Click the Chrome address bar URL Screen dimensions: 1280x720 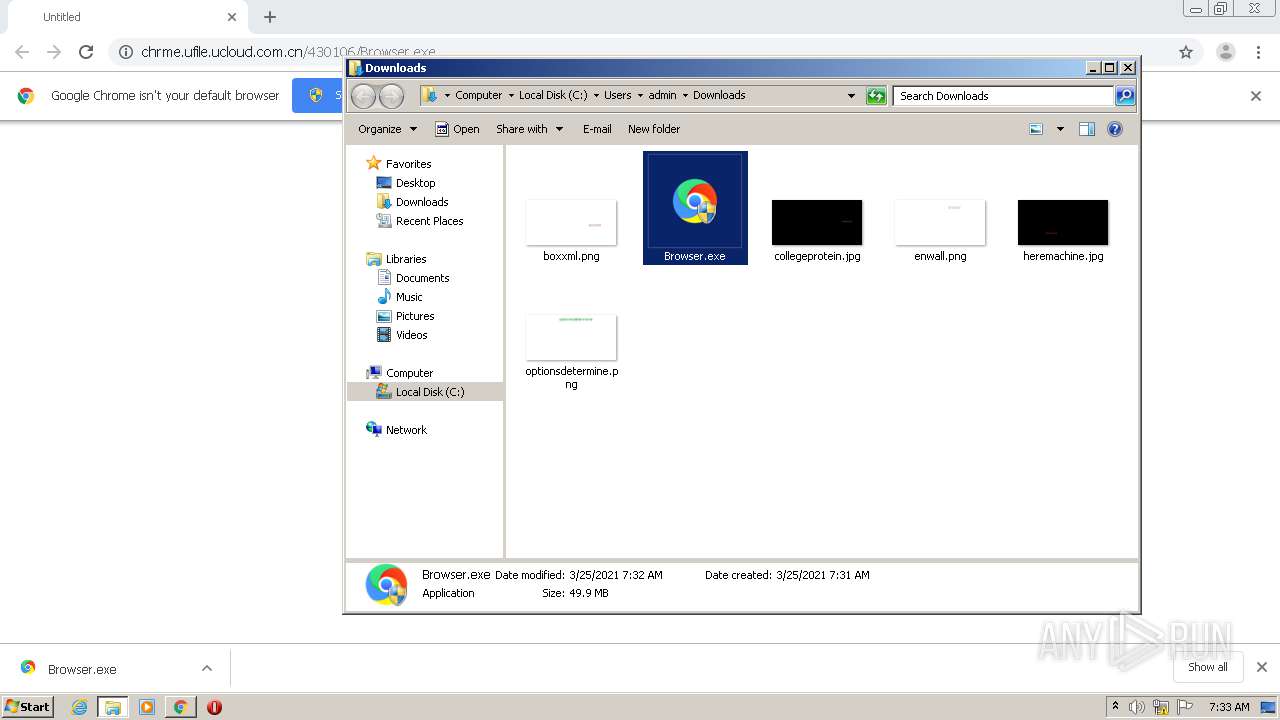[x=288, y=52]
